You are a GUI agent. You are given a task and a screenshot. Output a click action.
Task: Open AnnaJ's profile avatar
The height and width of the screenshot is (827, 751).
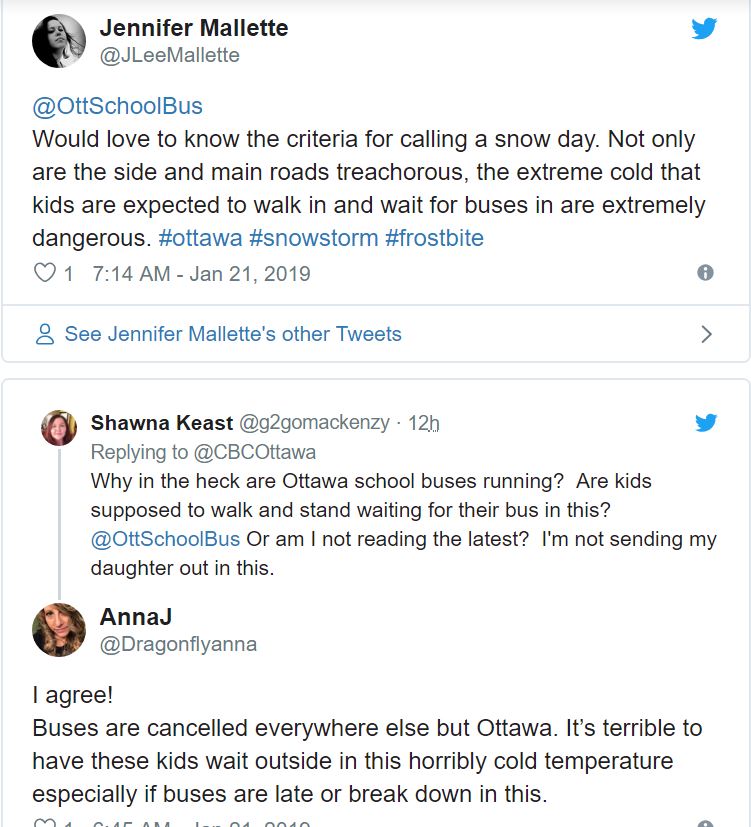pos(59,630)
